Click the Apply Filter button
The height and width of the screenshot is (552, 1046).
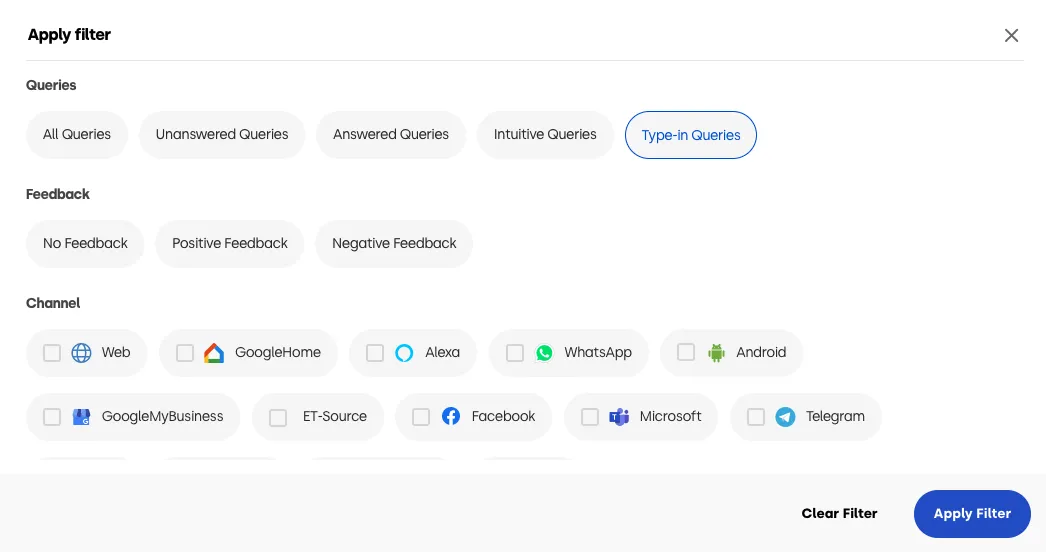(x=972, y=514)
